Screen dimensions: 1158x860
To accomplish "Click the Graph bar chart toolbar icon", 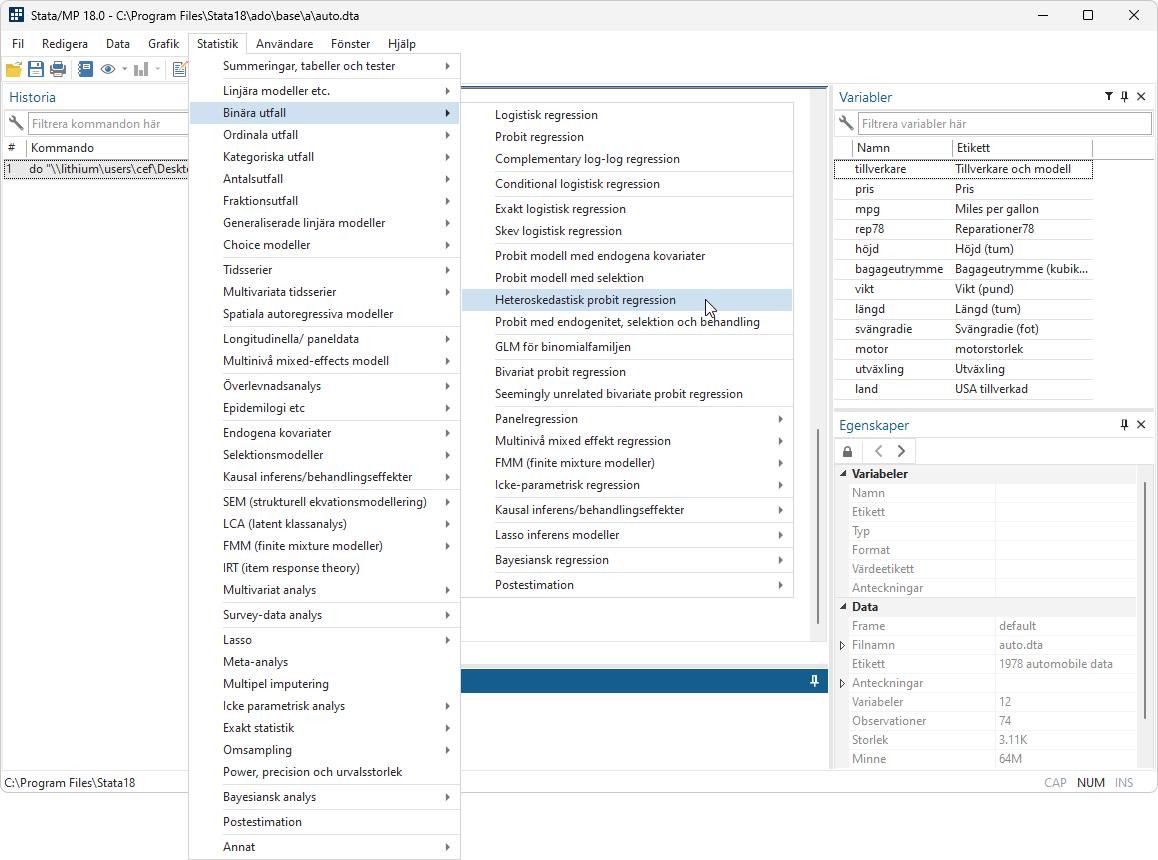I will click(140, 69).
